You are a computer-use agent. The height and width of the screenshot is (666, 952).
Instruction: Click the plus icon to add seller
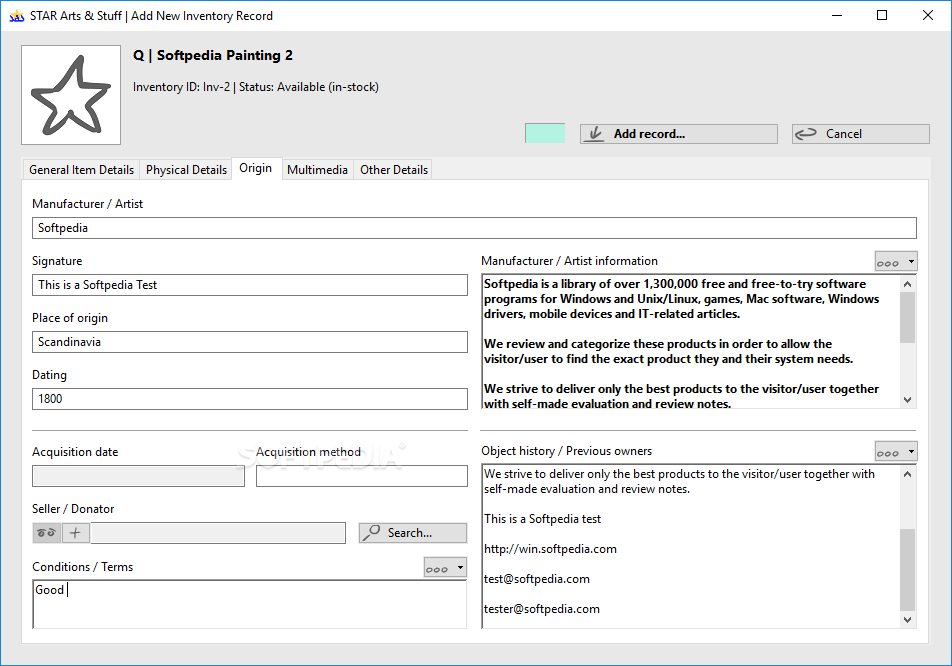75,533
